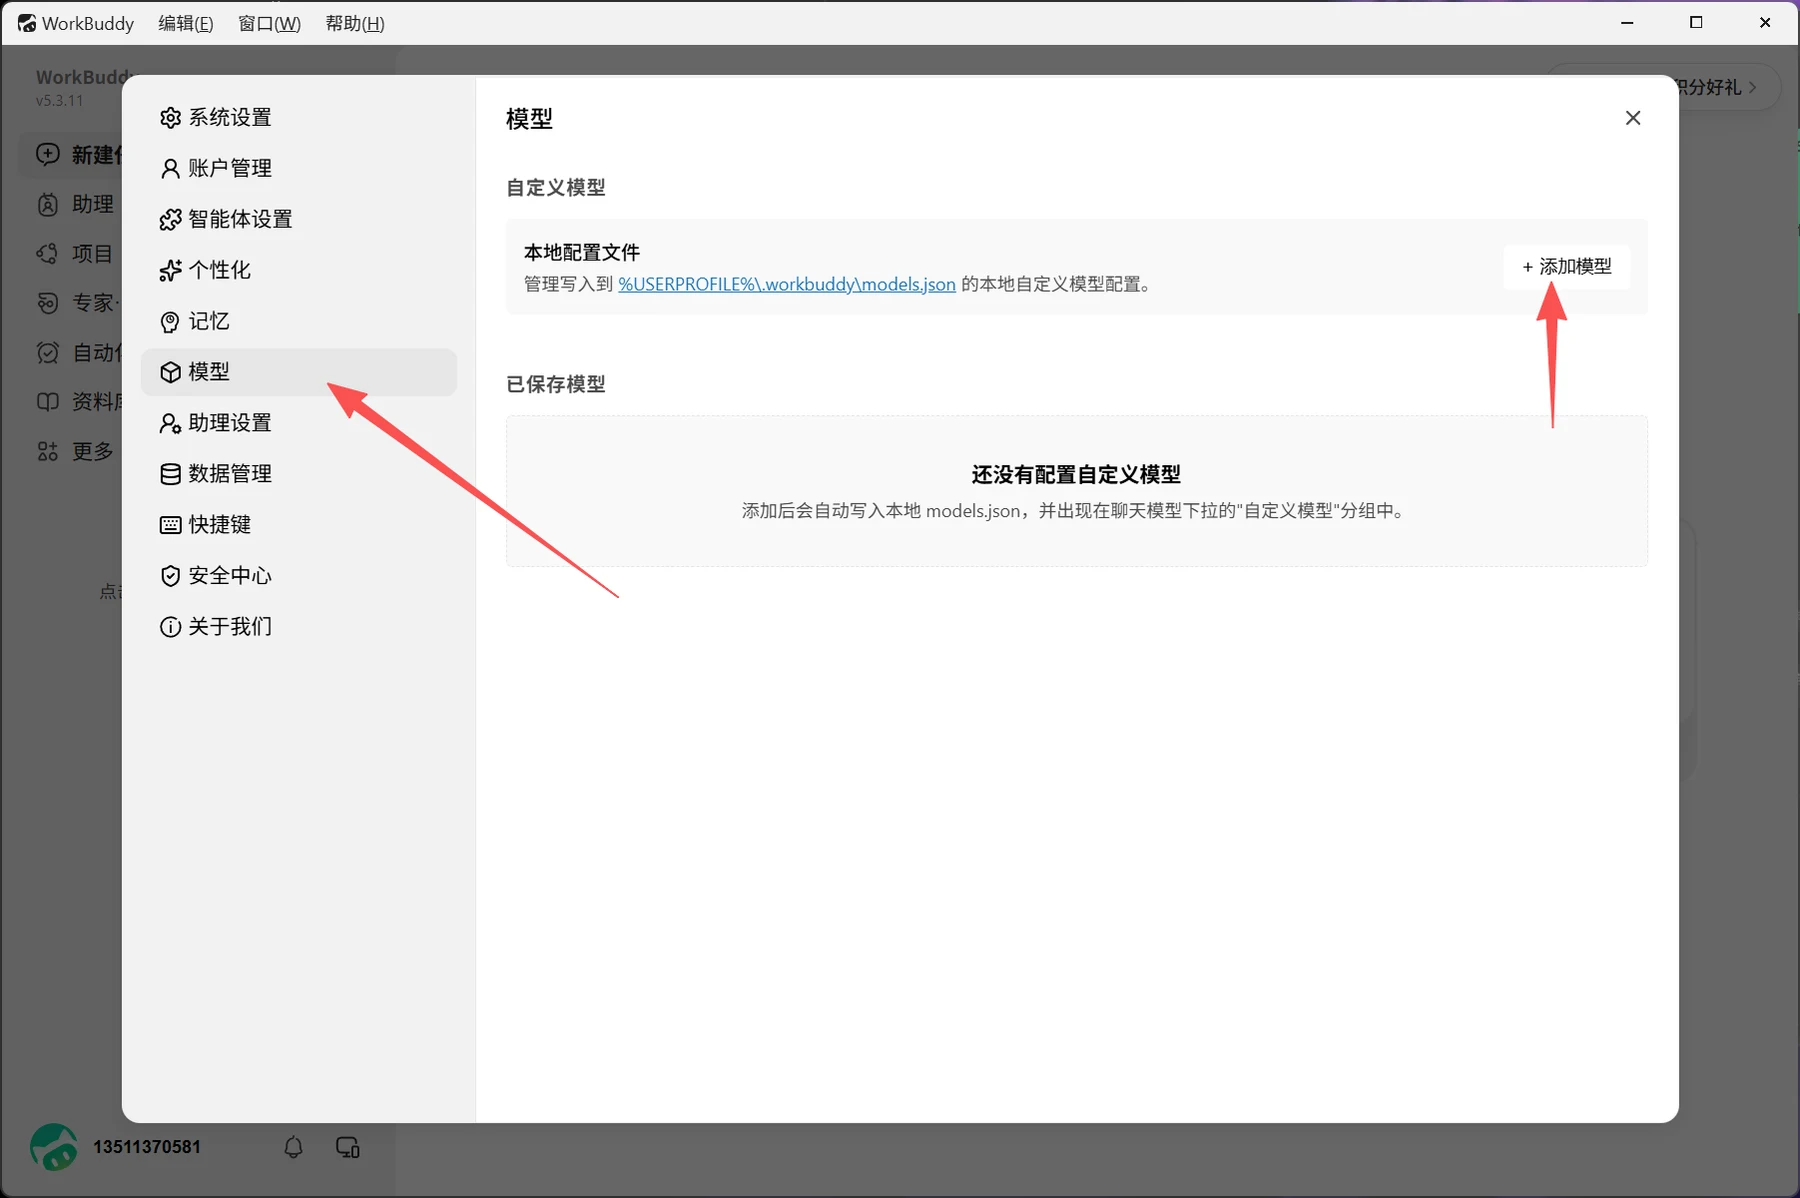The width and height of the screenshot is (1800, 1198).
Task: Open 项目 in main left sidebar
Action: [77, 254]
